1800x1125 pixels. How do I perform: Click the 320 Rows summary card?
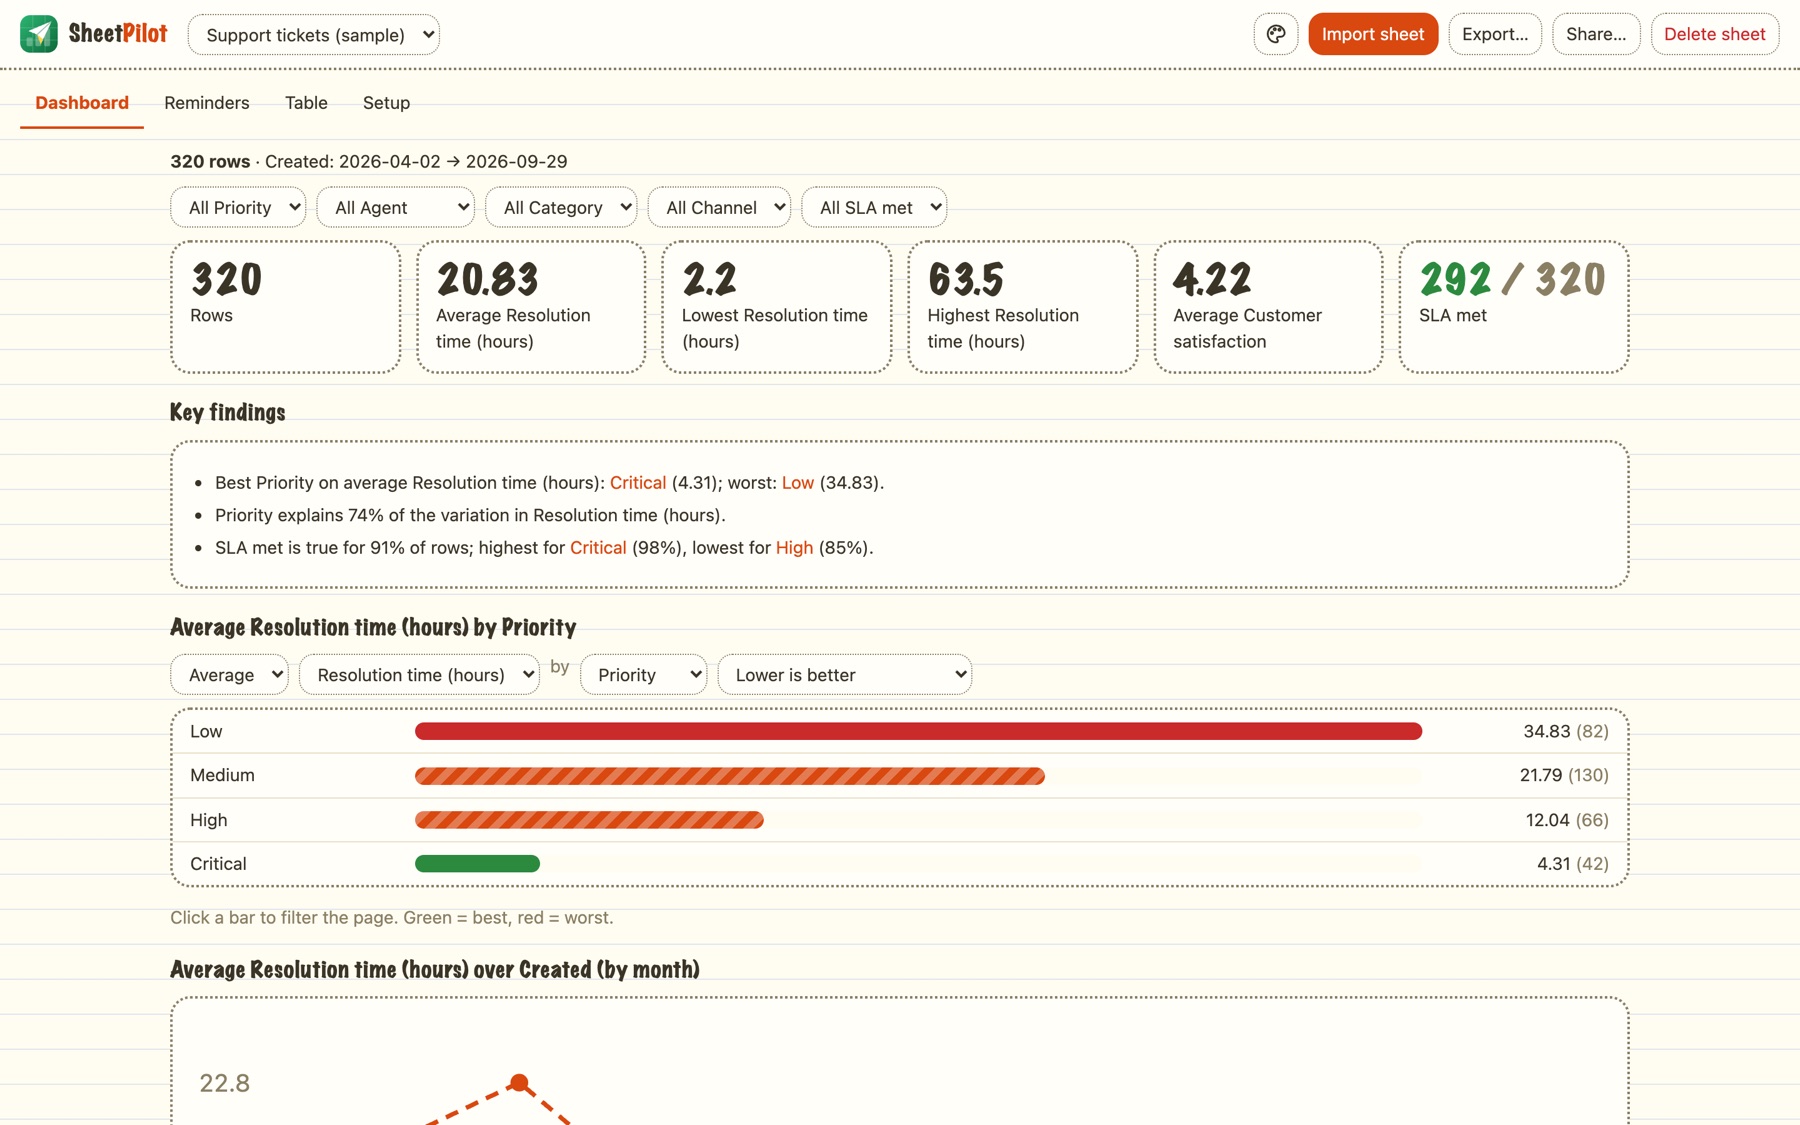285,307
